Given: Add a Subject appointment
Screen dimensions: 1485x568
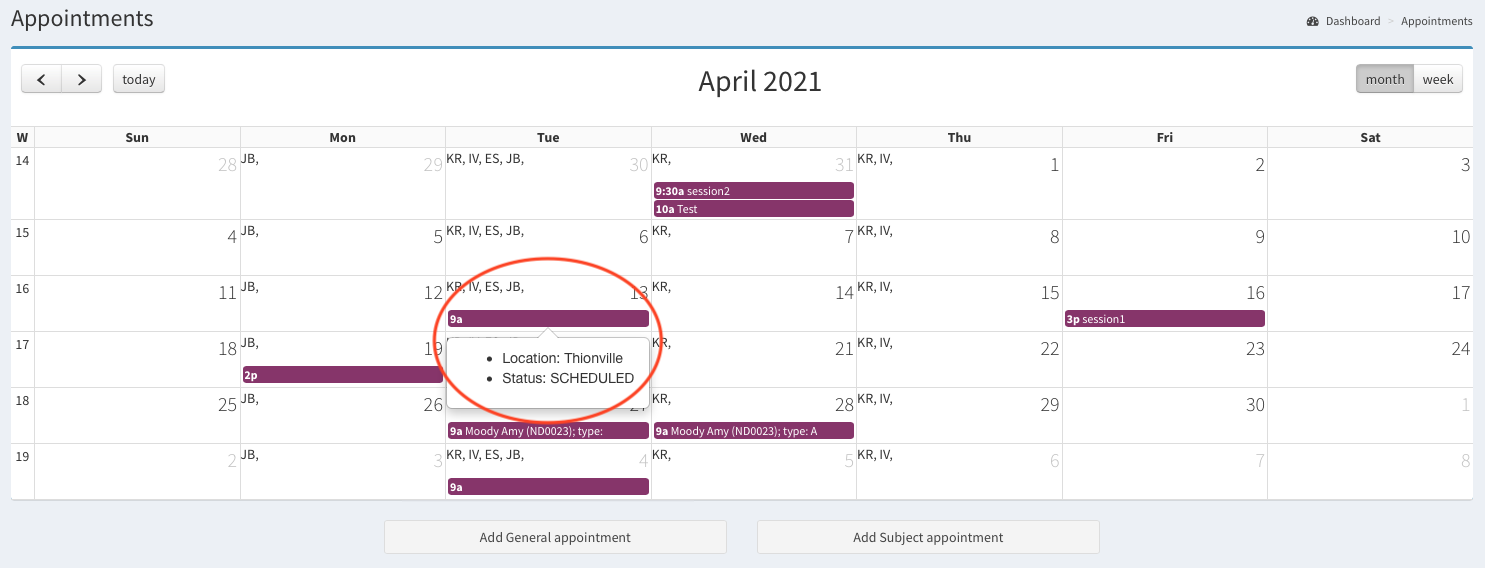Looking at the screenshot, I should pyautogui.click(x=928, y=537).
